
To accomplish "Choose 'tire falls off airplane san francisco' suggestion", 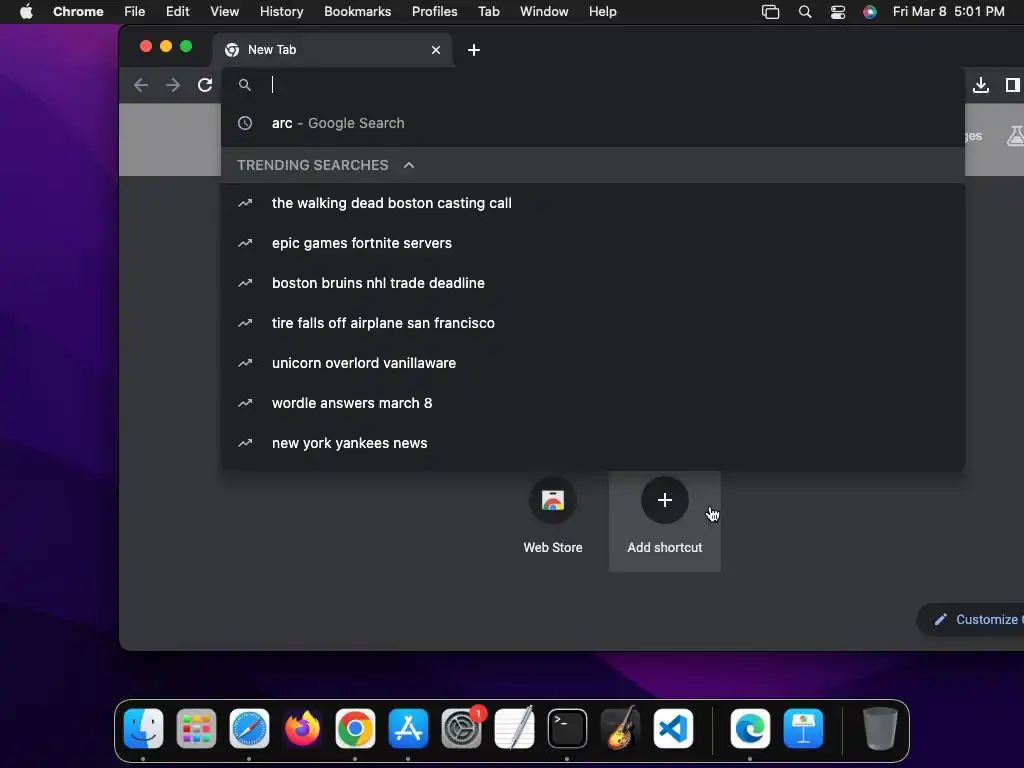I will tap(592, 323).
